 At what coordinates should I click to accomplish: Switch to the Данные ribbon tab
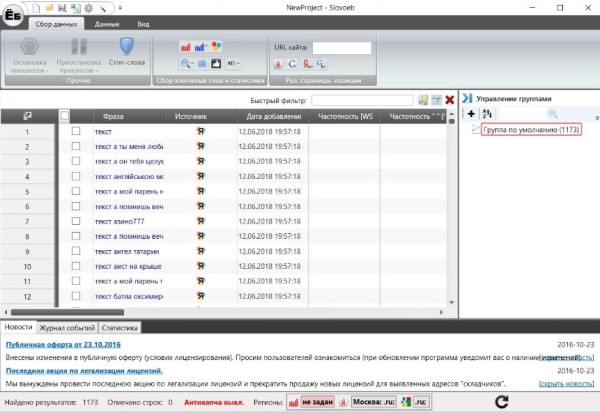(107, 24)
